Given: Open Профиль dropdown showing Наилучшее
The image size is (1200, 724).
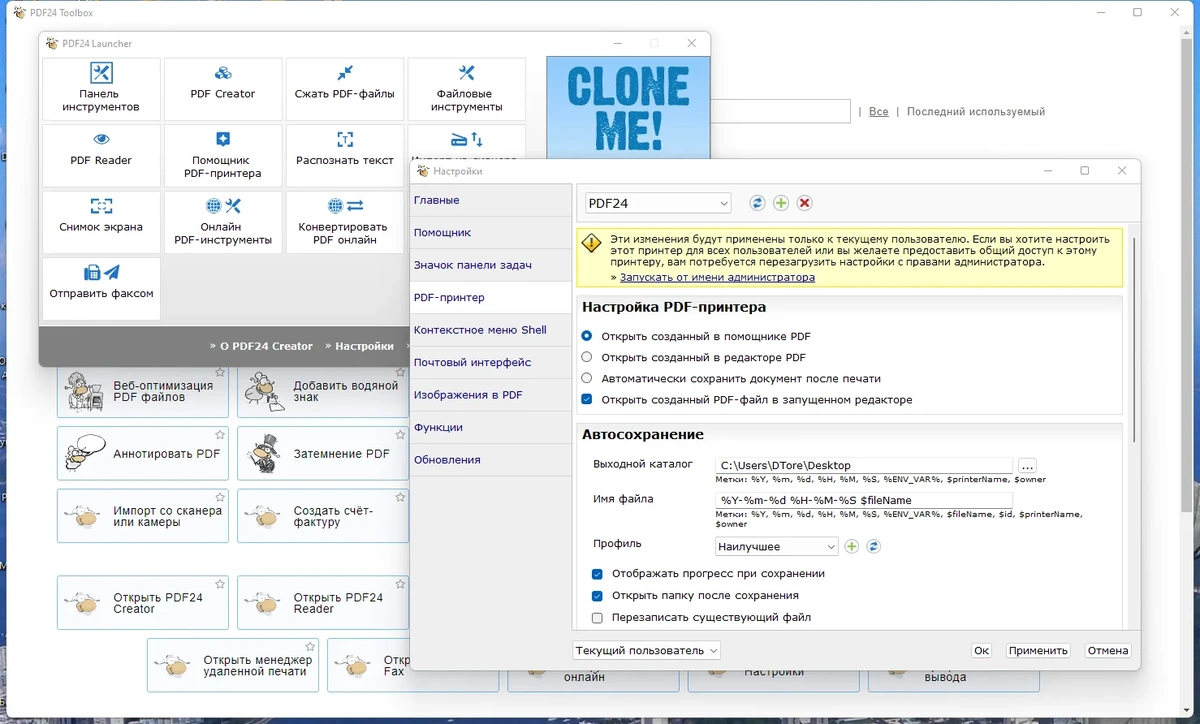Looking at the screenshot, I should click(x=777, y=546).
